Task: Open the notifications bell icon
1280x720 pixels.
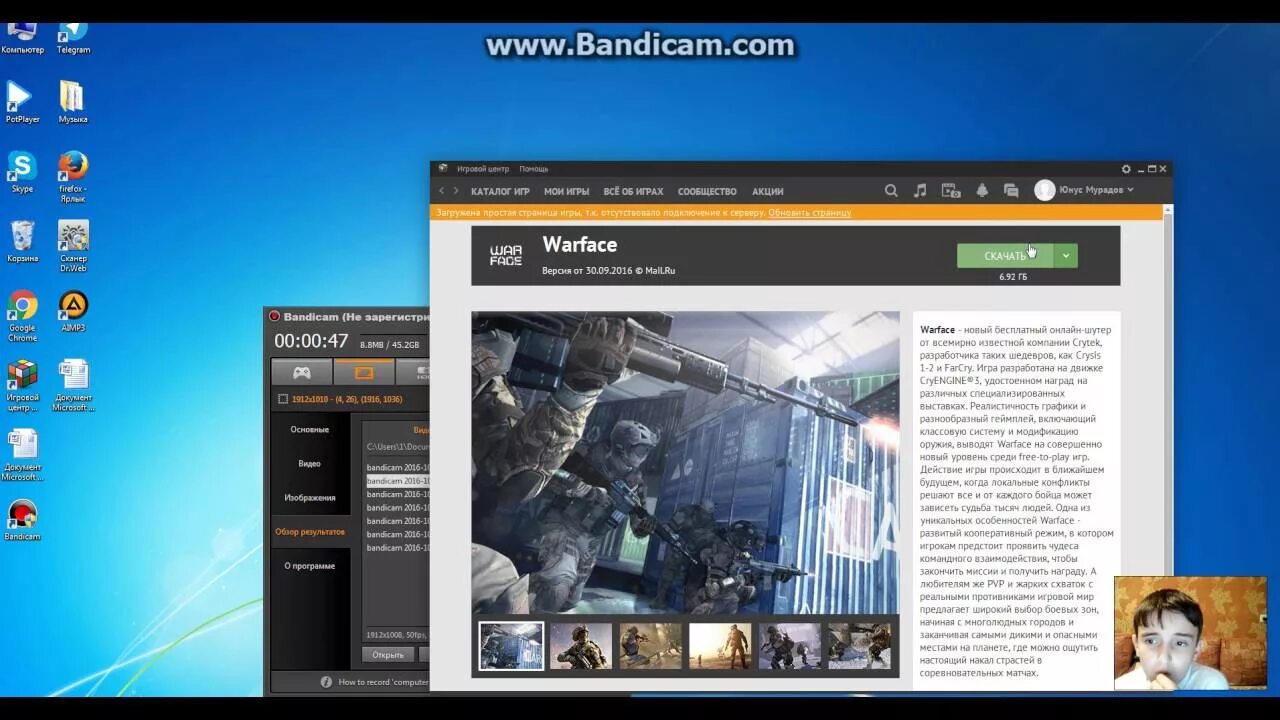Action: click(982, 189)
